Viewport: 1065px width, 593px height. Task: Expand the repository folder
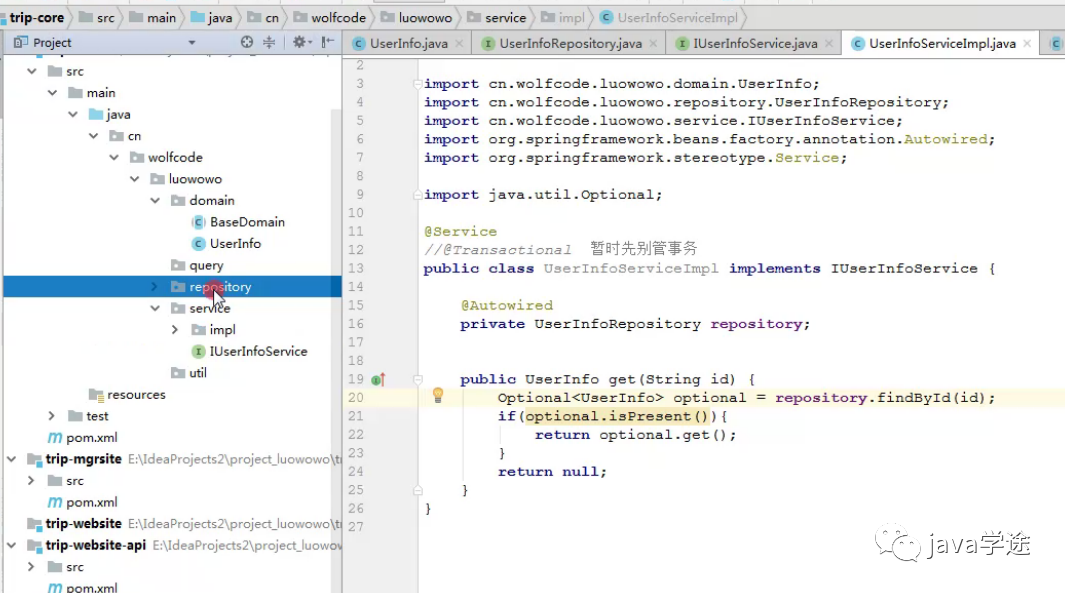(154, 287)
